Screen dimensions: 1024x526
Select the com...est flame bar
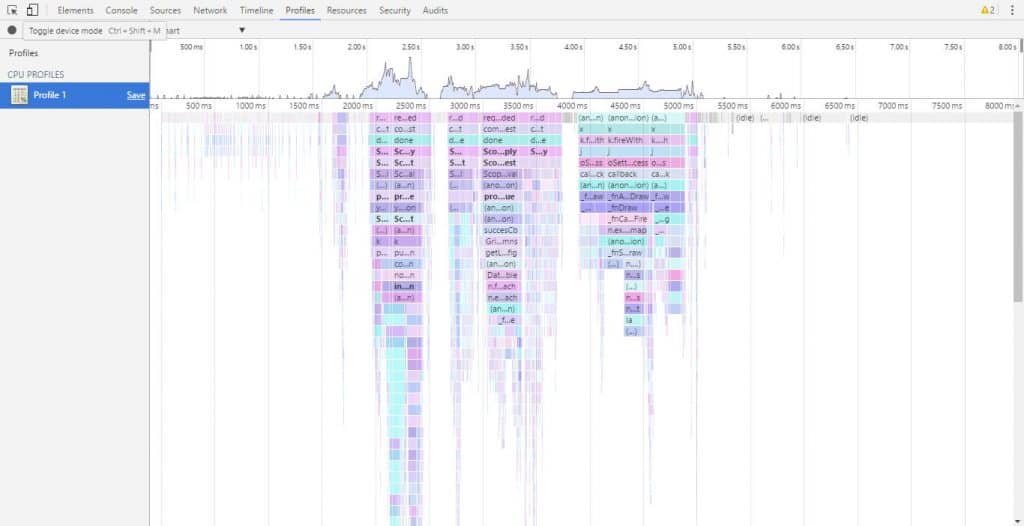(x=499, y=129)
